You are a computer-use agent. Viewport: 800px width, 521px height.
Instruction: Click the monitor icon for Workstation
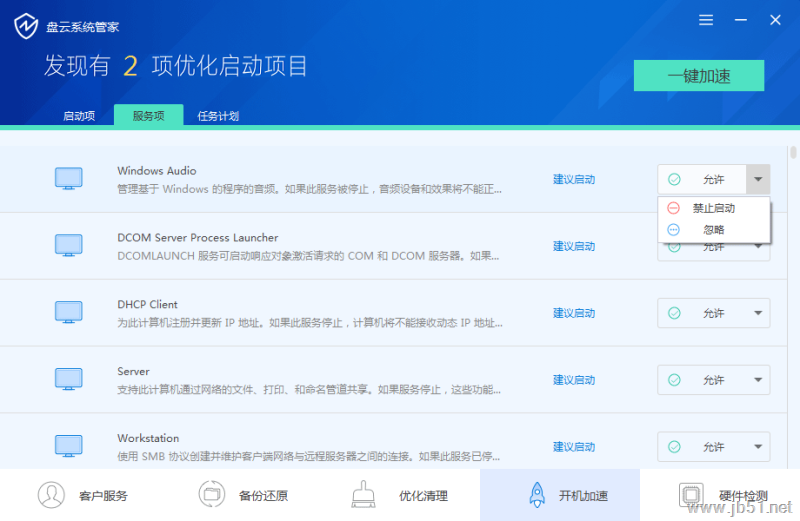(68, 446)
